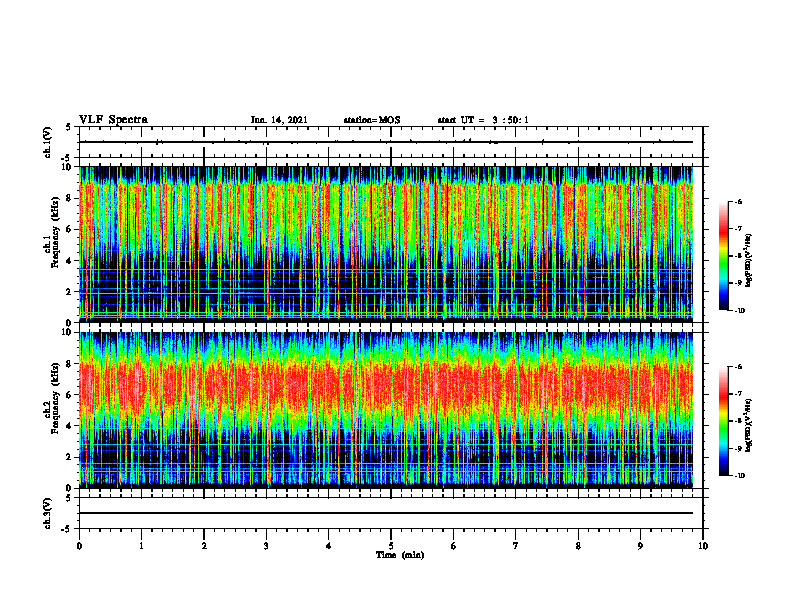The width and height of the screenshot is (792, 612).
Task: Click the "VLF Spectra" plot title
Action: (x=113, y=120)
